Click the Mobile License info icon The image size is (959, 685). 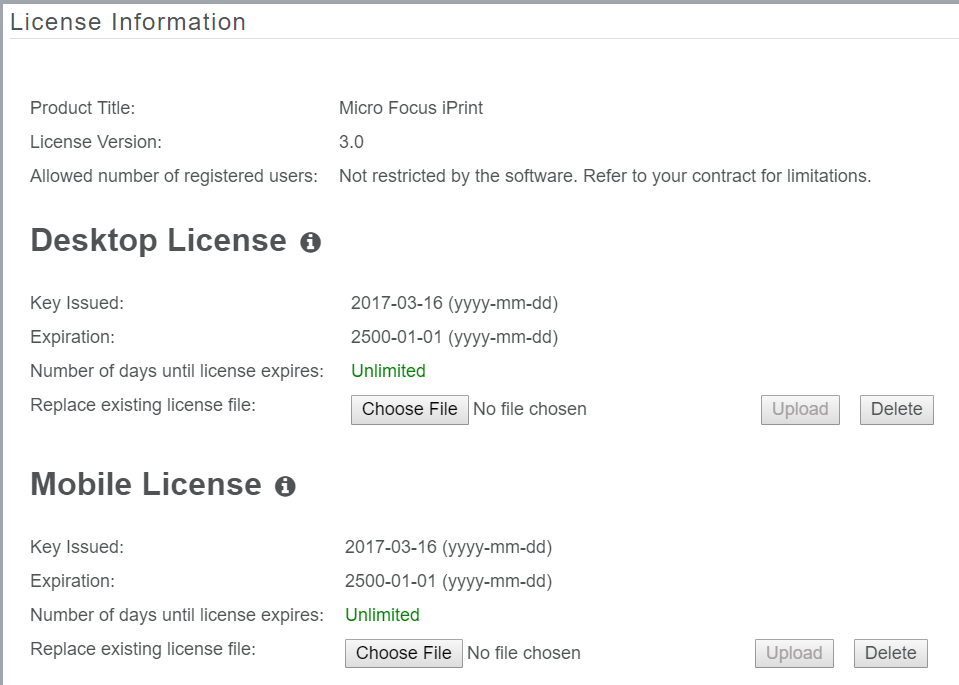pyautogui.click(x=285, y=486)
